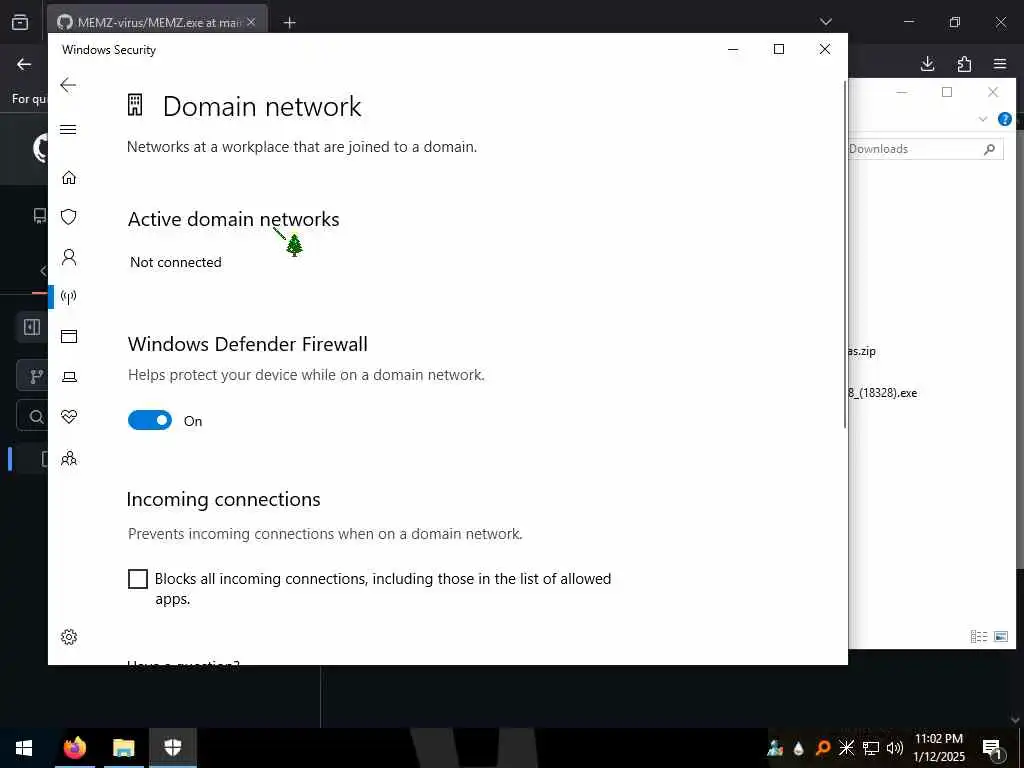1024x768 pixels.
Task: Turn off Windows Defender Firewall toggle
Action: pyautogui.click(x=150, y=420)
